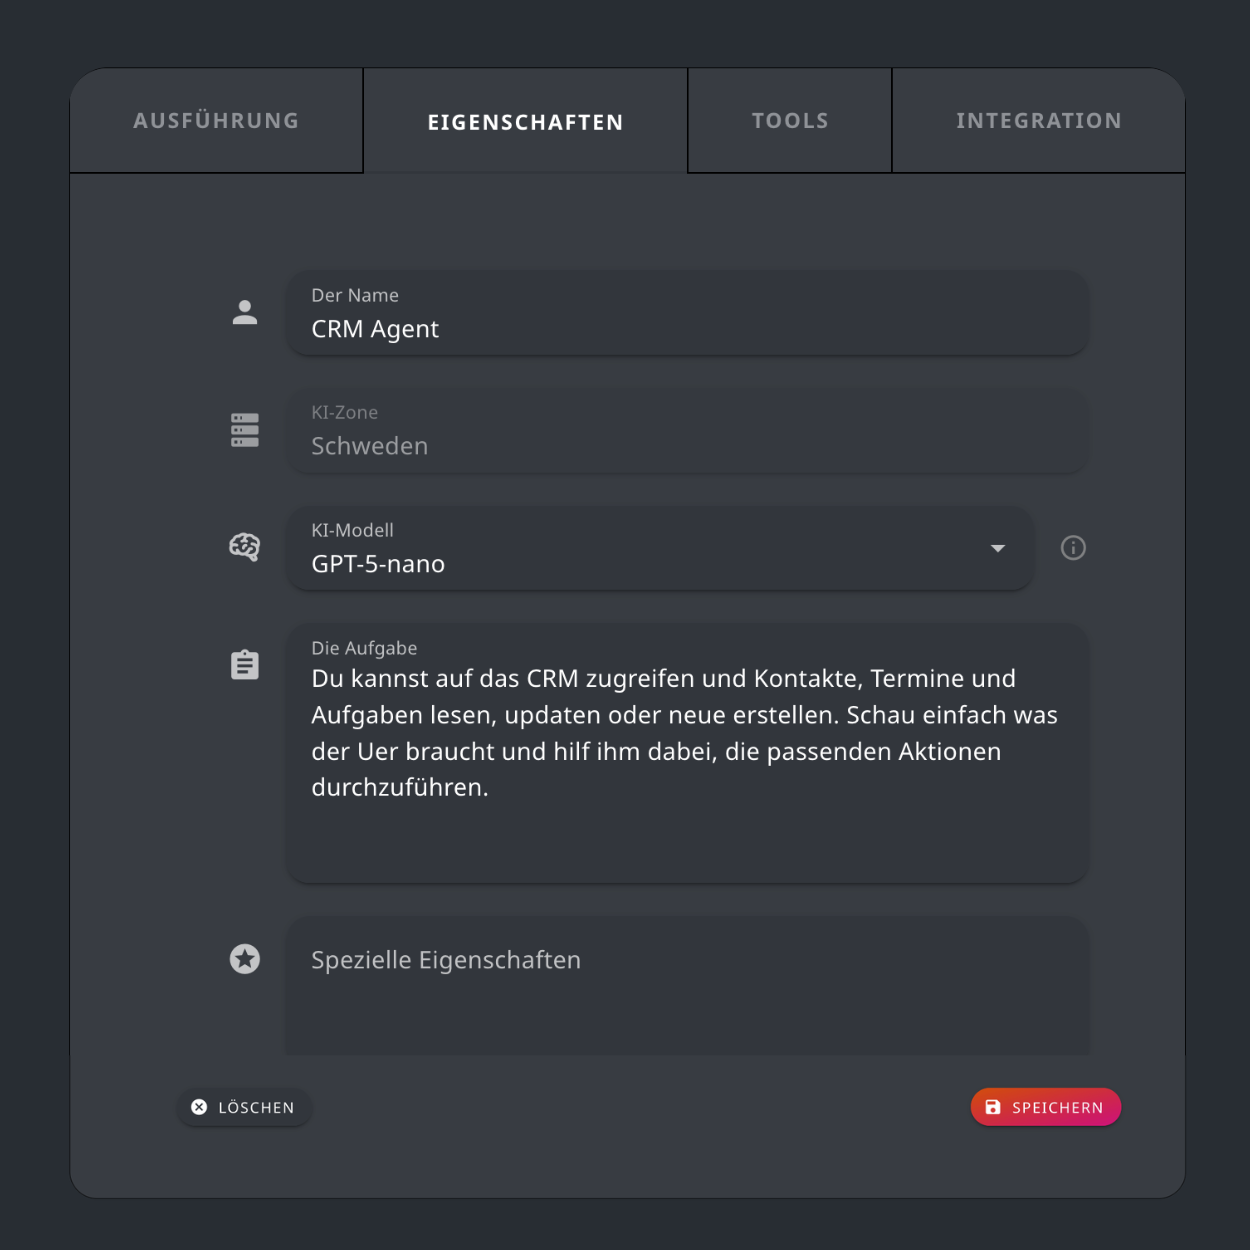Click the clipboard icon next to Die Aufgabe

pyautogui.click(x=245, y=663)
